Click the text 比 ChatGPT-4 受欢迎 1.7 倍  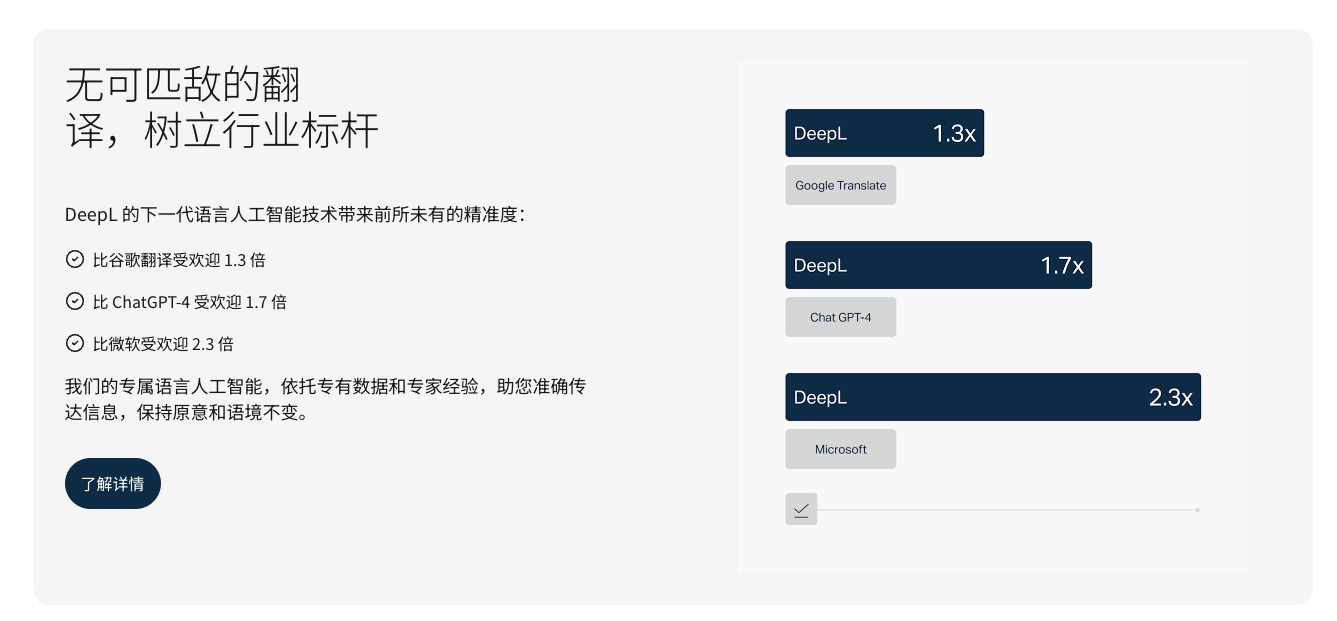pyautogui.click(x=190, y=302)
